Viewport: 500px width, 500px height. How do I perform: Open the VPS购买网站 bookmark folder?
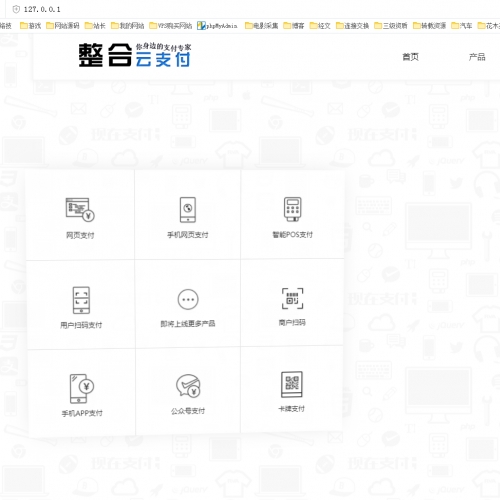tap(171, 26)
